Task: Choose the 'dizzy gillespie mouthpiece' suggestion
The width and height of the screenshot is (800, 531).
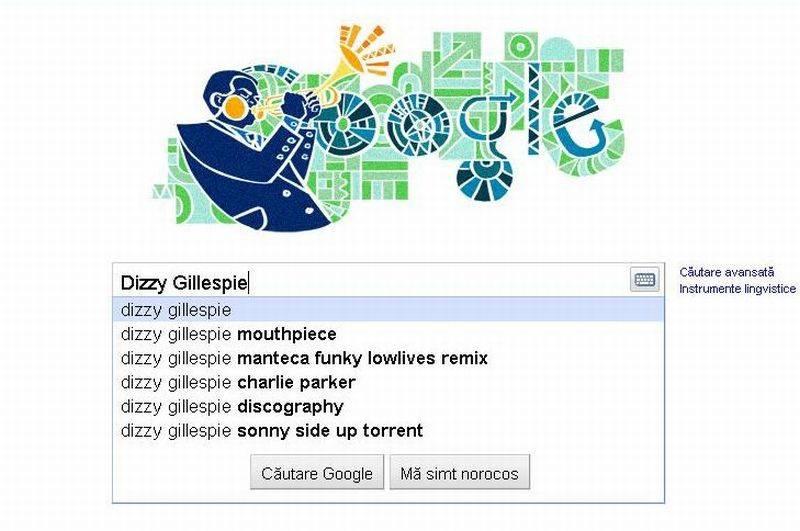Action: (228, 334)
